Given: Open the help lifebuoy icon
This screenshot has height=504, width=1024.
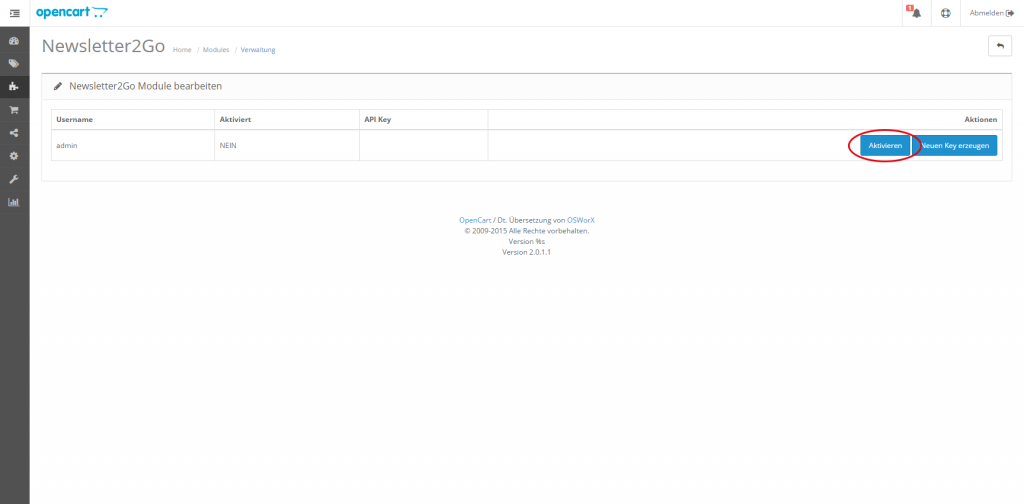Looking at the screenshot, I should 945,13.
